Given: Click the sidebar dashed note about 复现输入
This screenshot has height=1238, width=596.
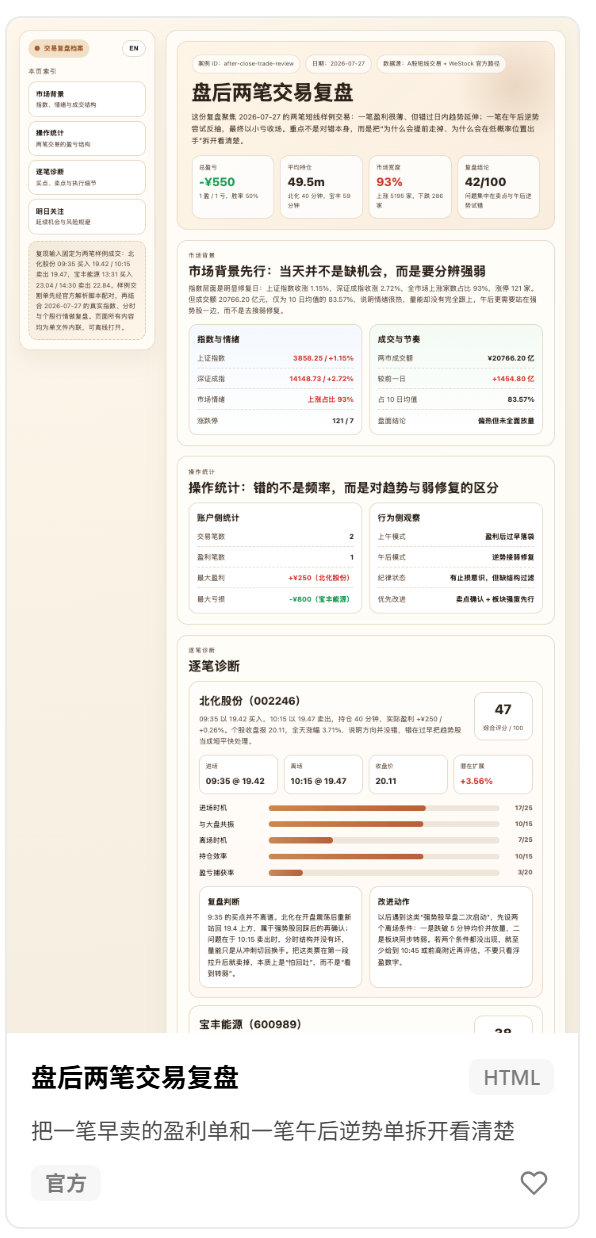Looking at the screenshot, I should pyautogui.click(x=87, y=290).
